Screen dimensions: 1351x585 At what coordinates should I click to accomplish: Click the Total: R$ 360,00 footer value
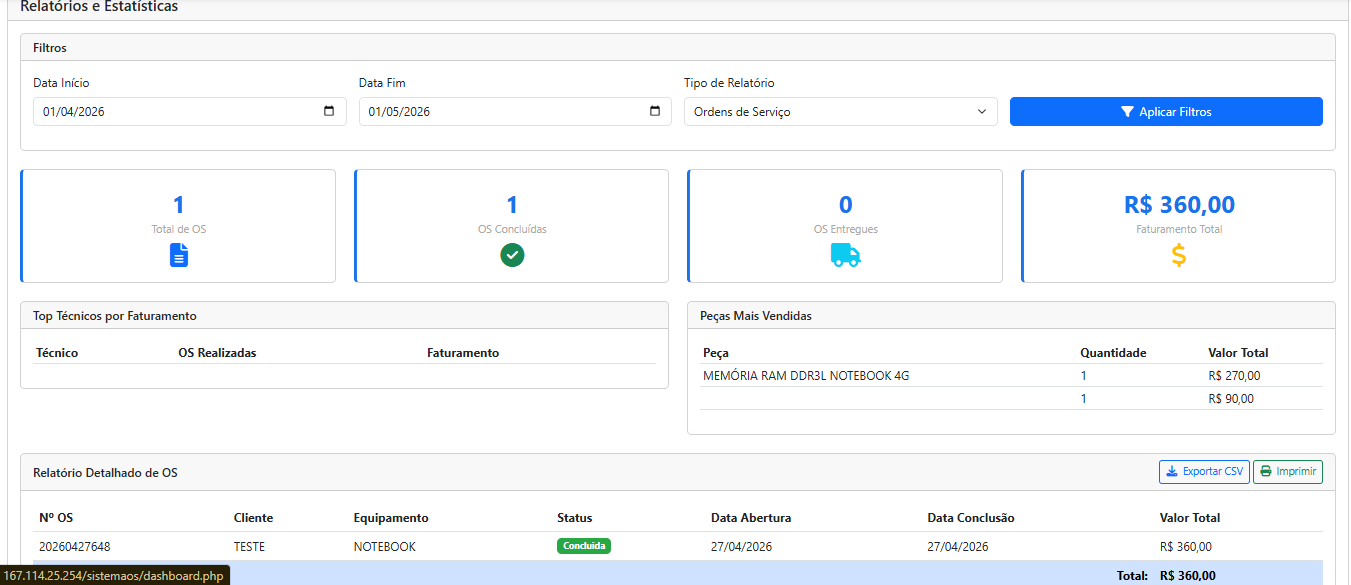tap(1188, 576)
